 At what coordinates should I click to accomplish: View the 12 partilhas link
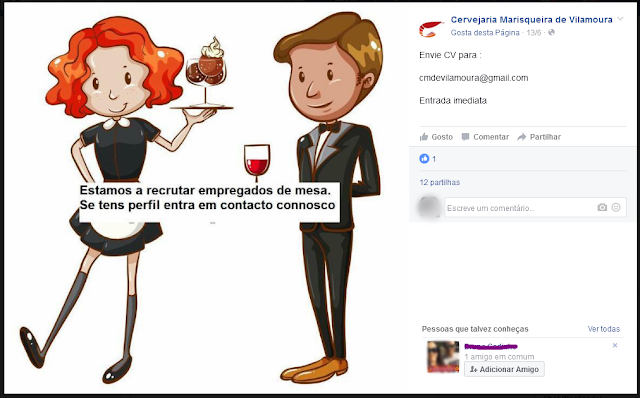click(440, 182)
